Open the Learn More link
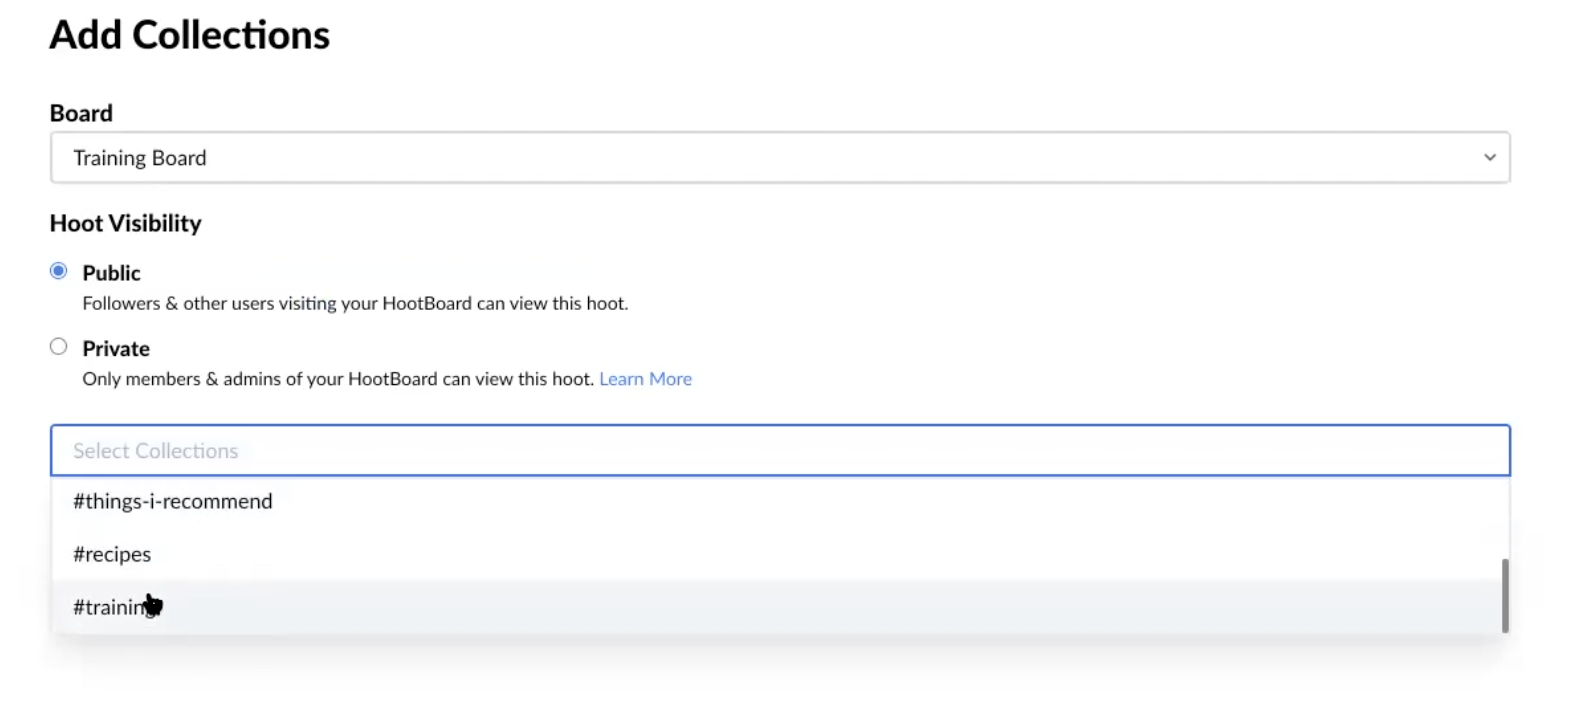The height and width of the screenshot is (708, 1582). click(x=645, y=379)
